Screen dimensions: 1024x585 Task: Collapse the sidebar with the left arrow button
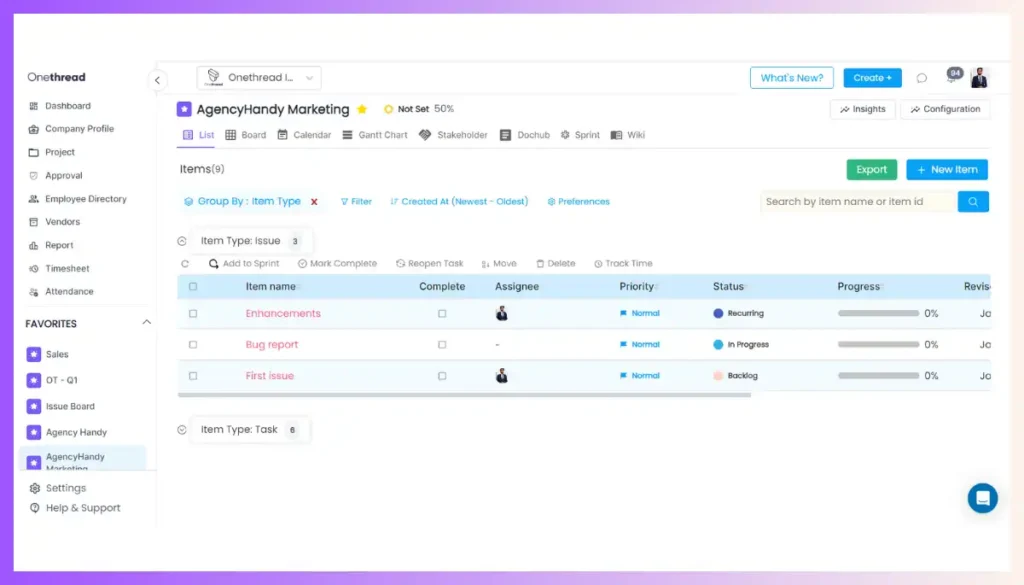(157, 80)
